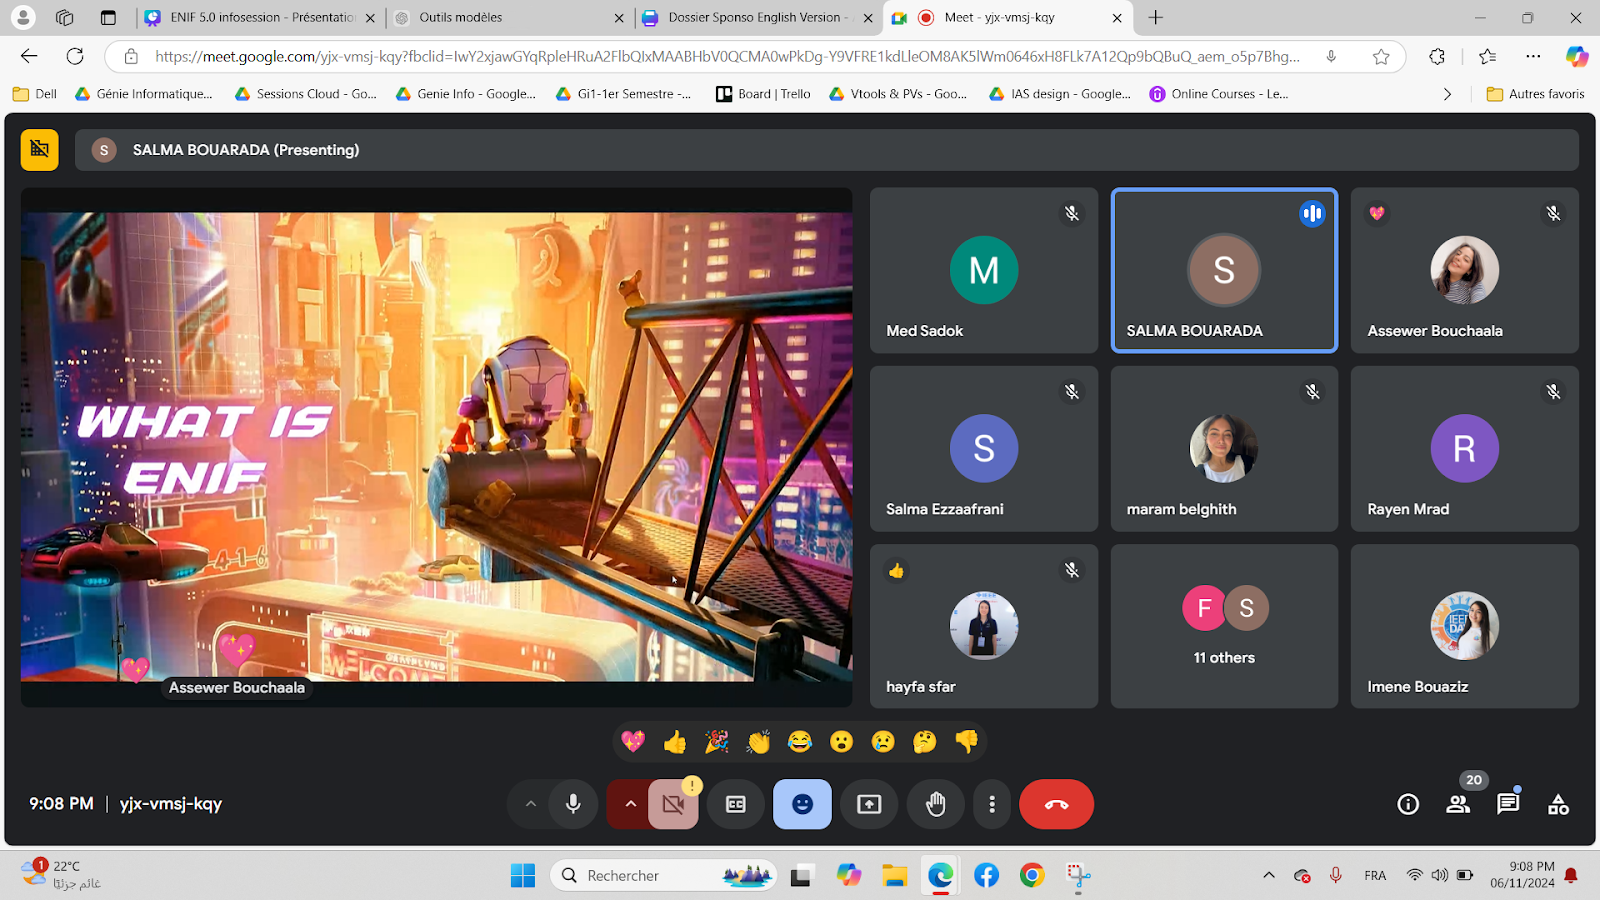Open Online Courses bookmark
1600x900 pixels.
[x=1219, y=94]
